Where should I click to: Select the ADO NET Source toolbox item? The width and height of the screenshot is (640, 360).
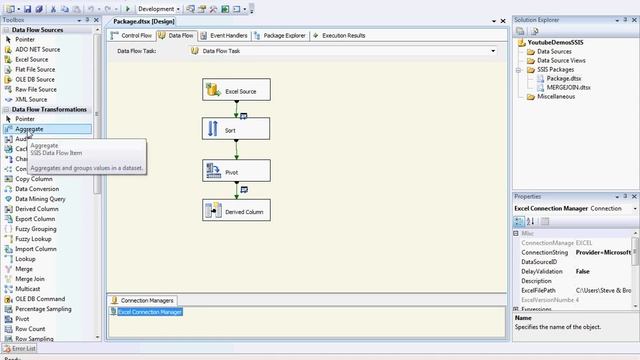[38, 49]
